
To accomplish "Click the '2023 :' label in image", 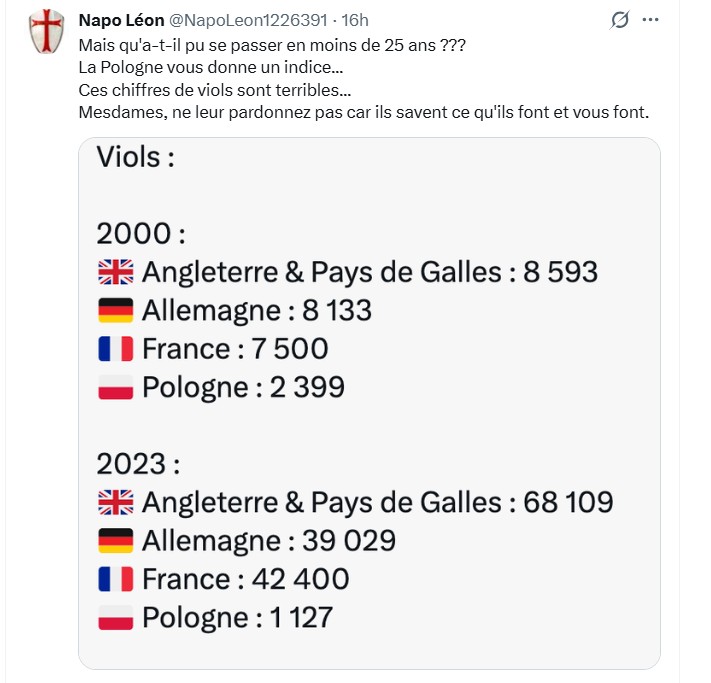I will point(138,464).
